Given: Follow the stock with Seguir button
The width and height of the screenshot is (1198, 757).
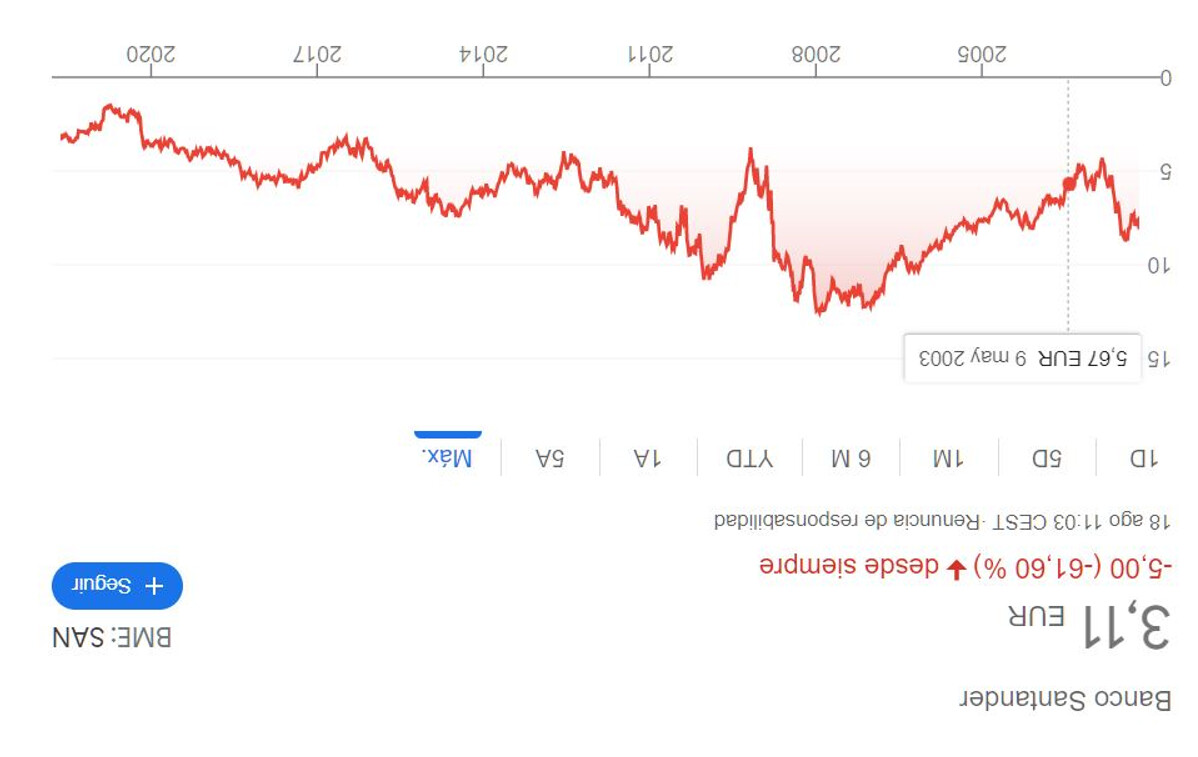Looking at the screenshot, I should point(117,586).
